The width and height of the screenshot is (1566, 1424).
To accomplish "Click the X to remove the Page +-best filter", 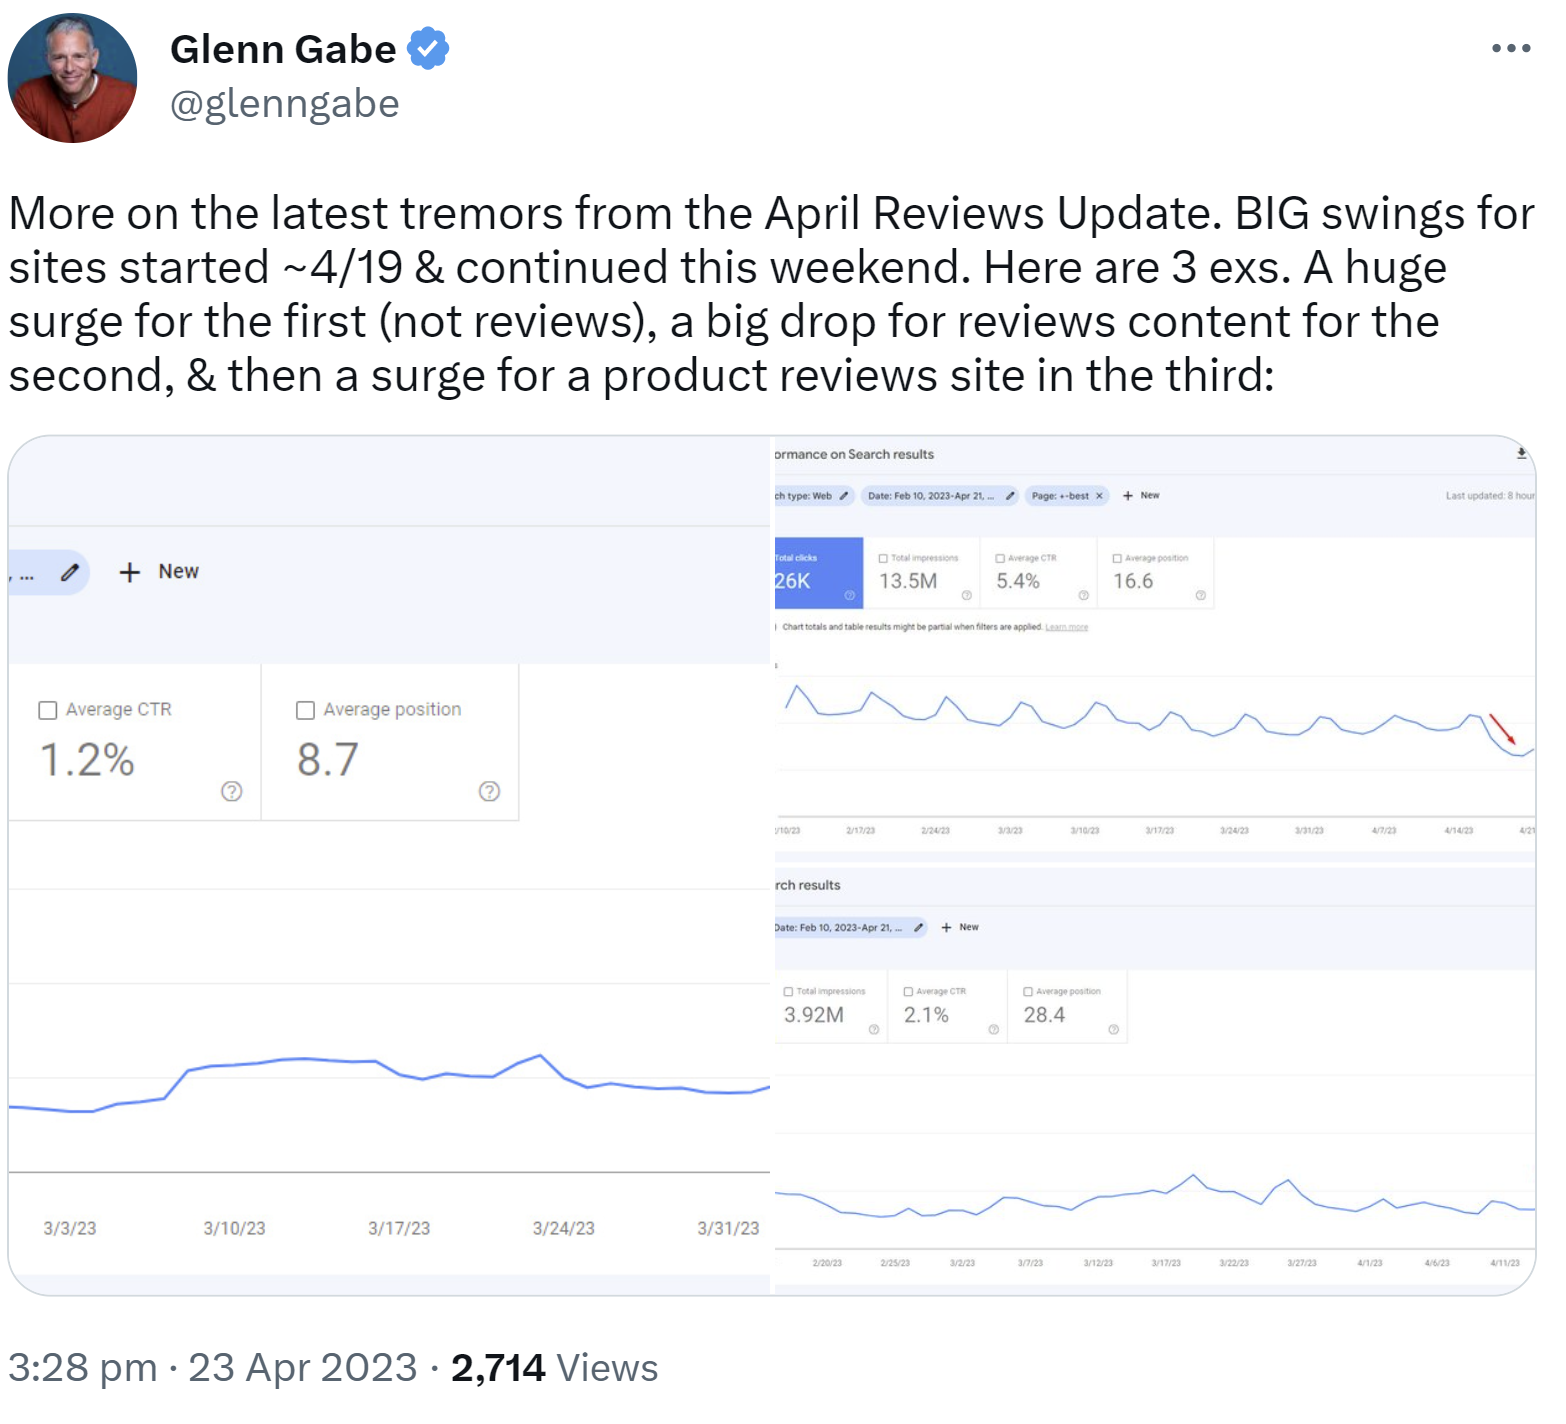I will pyautogui.click(x=1100, y=495).
